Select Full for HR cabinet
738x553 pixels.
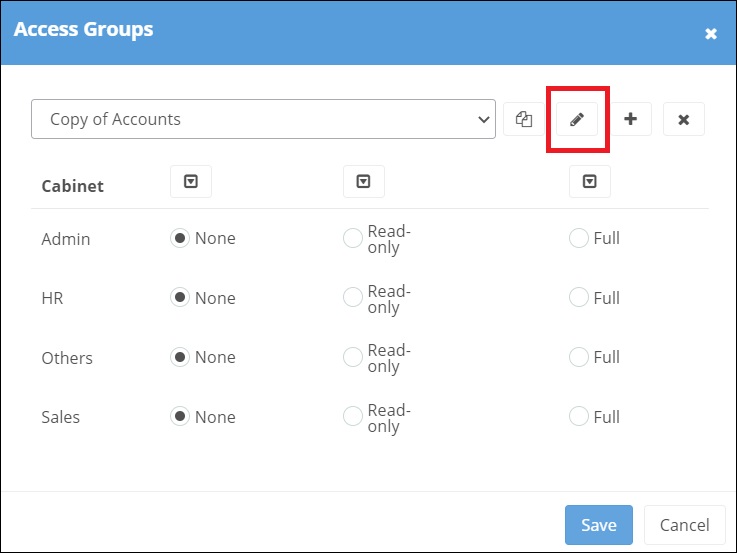pos(578,297)
